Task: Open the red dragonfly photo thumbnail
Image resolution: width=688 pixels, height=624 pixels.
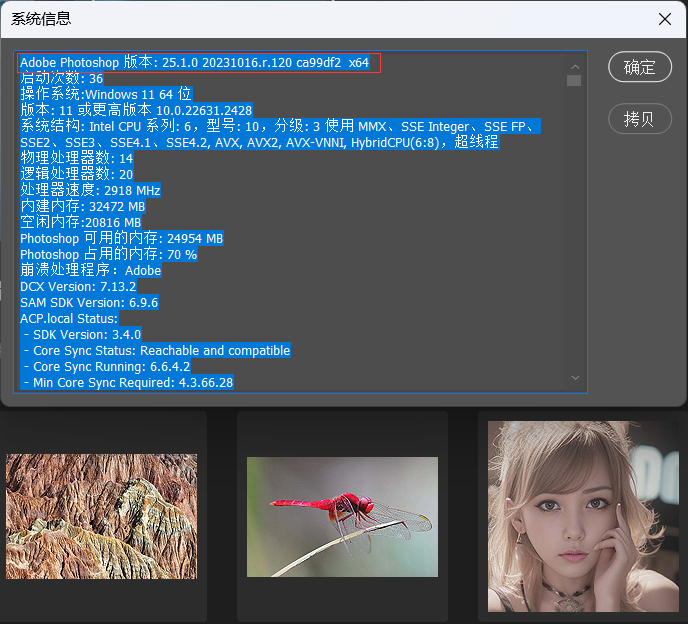Action: point(342,517)
